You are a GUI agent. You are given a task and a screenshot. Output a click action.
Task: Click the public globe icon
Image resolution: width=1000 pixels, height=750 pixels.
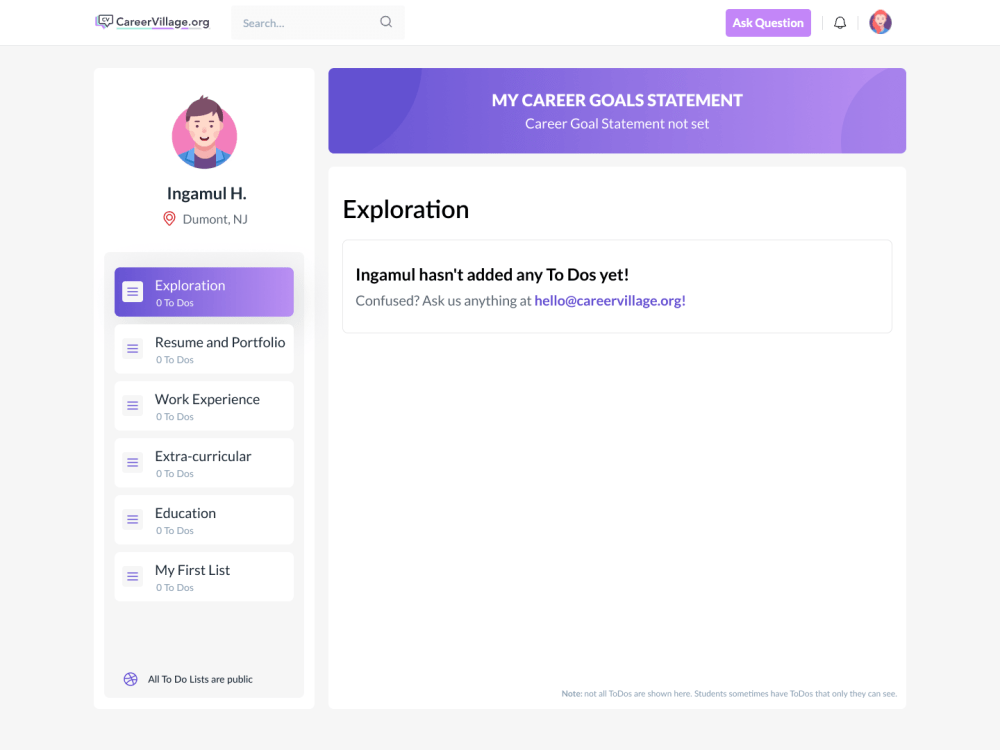click(130, 679)
